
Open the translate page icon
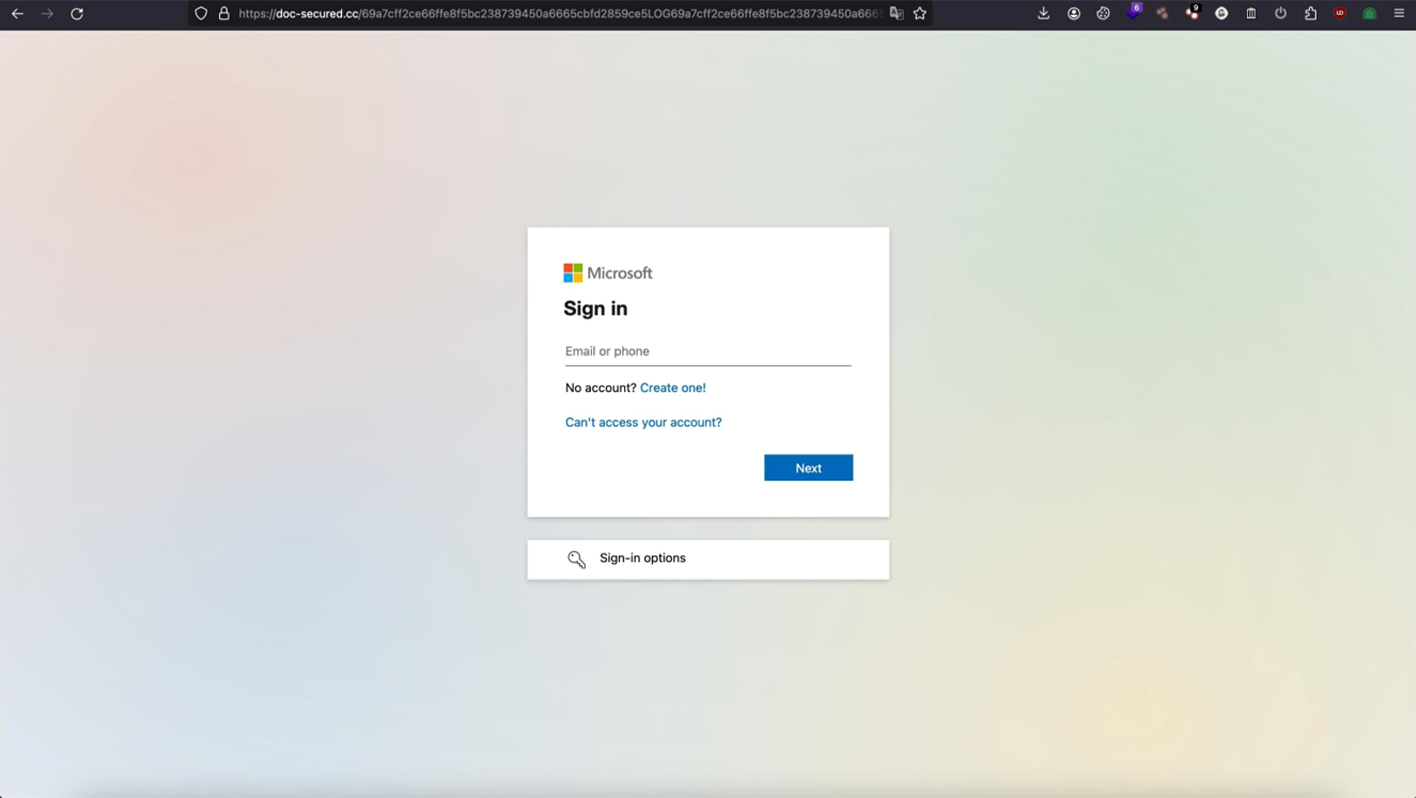coord(896,14)
